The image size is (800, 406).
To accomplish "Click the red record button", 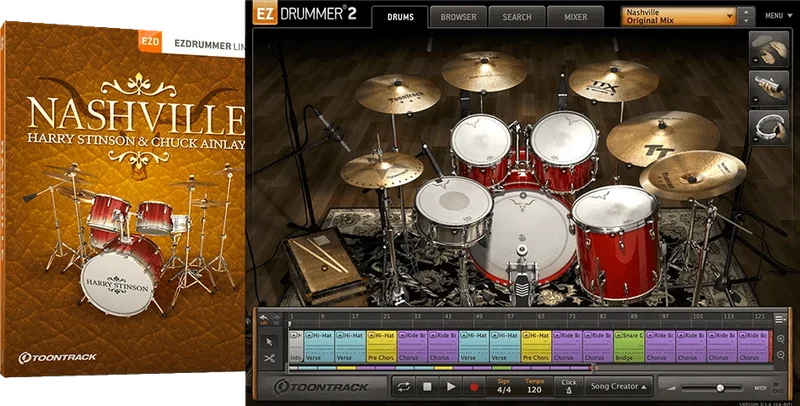I will [x=474, y=387].
